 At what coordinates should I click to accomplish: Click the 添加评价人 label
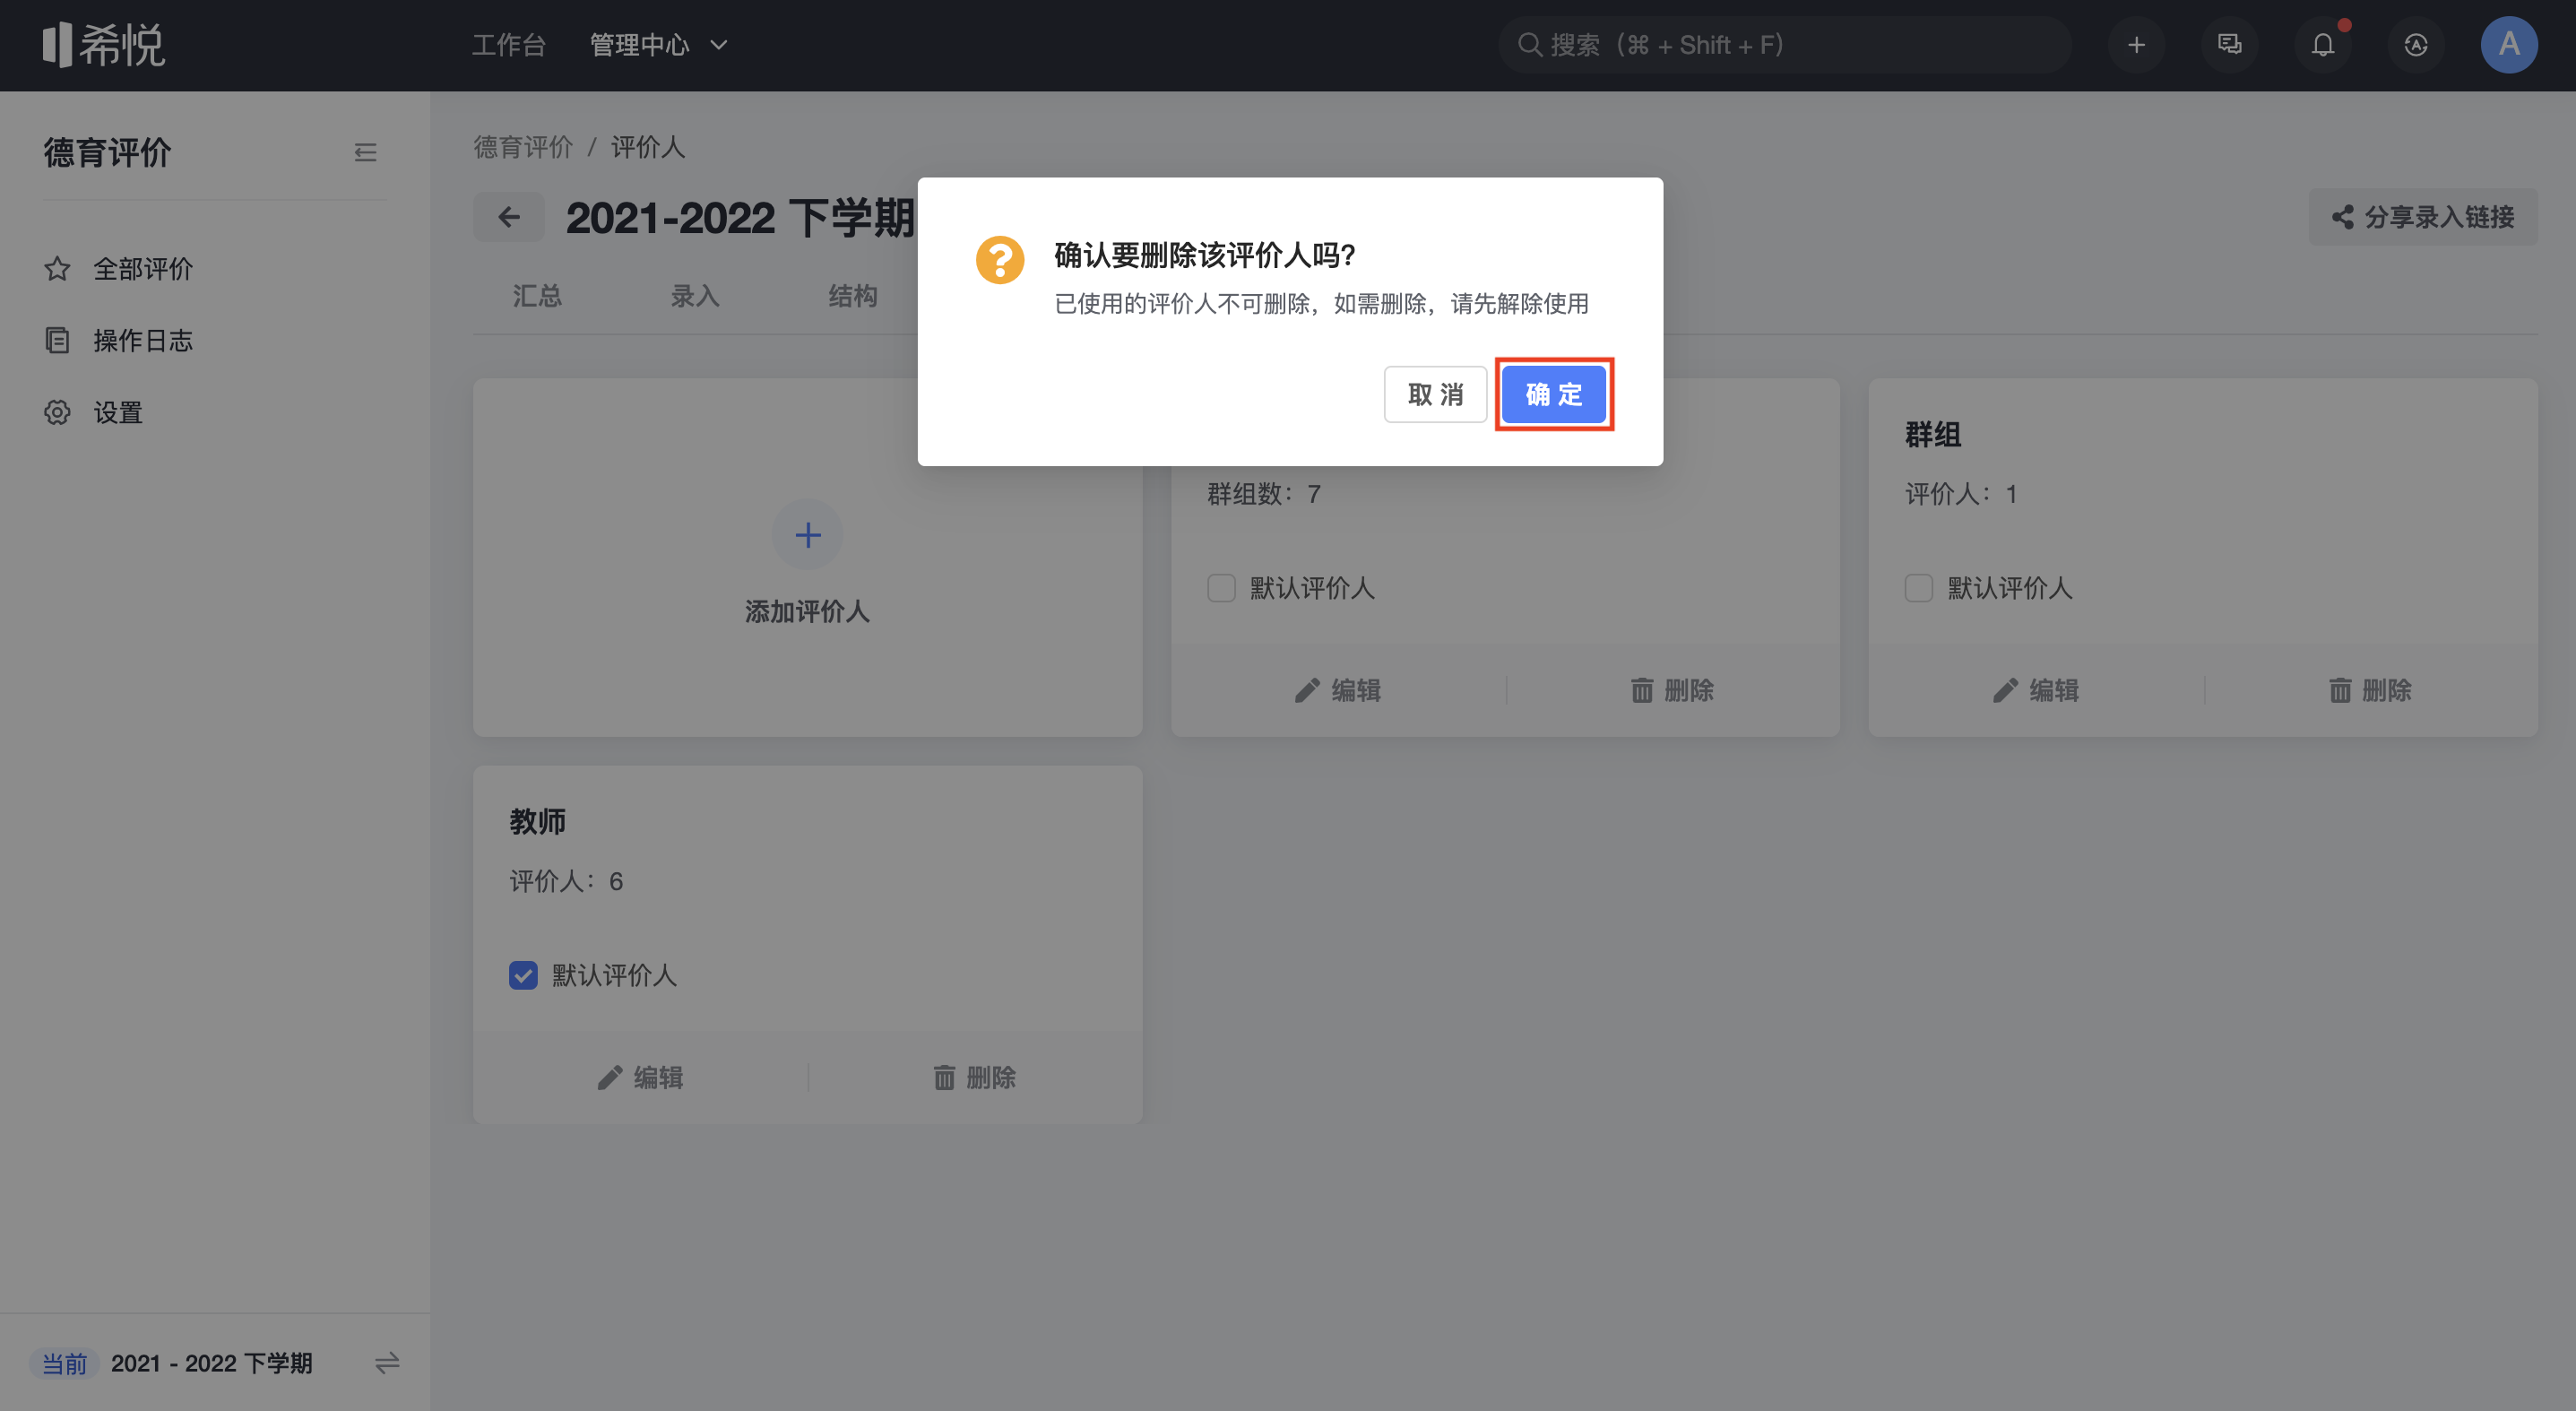(807, 612)
